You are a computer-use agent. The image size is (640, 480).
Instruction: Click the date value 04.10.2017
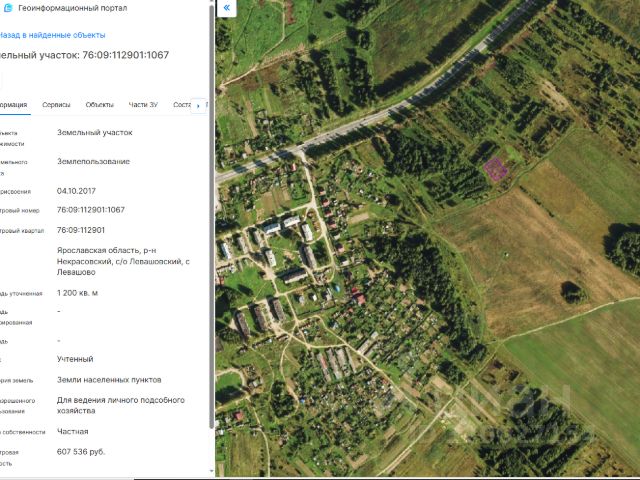pyautogui.click(x=76, y=191)
